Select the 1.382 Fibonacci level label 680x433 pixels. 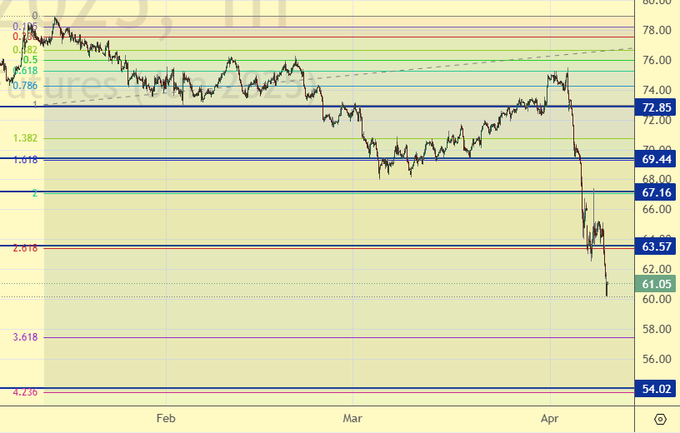[x=25, y=139]
